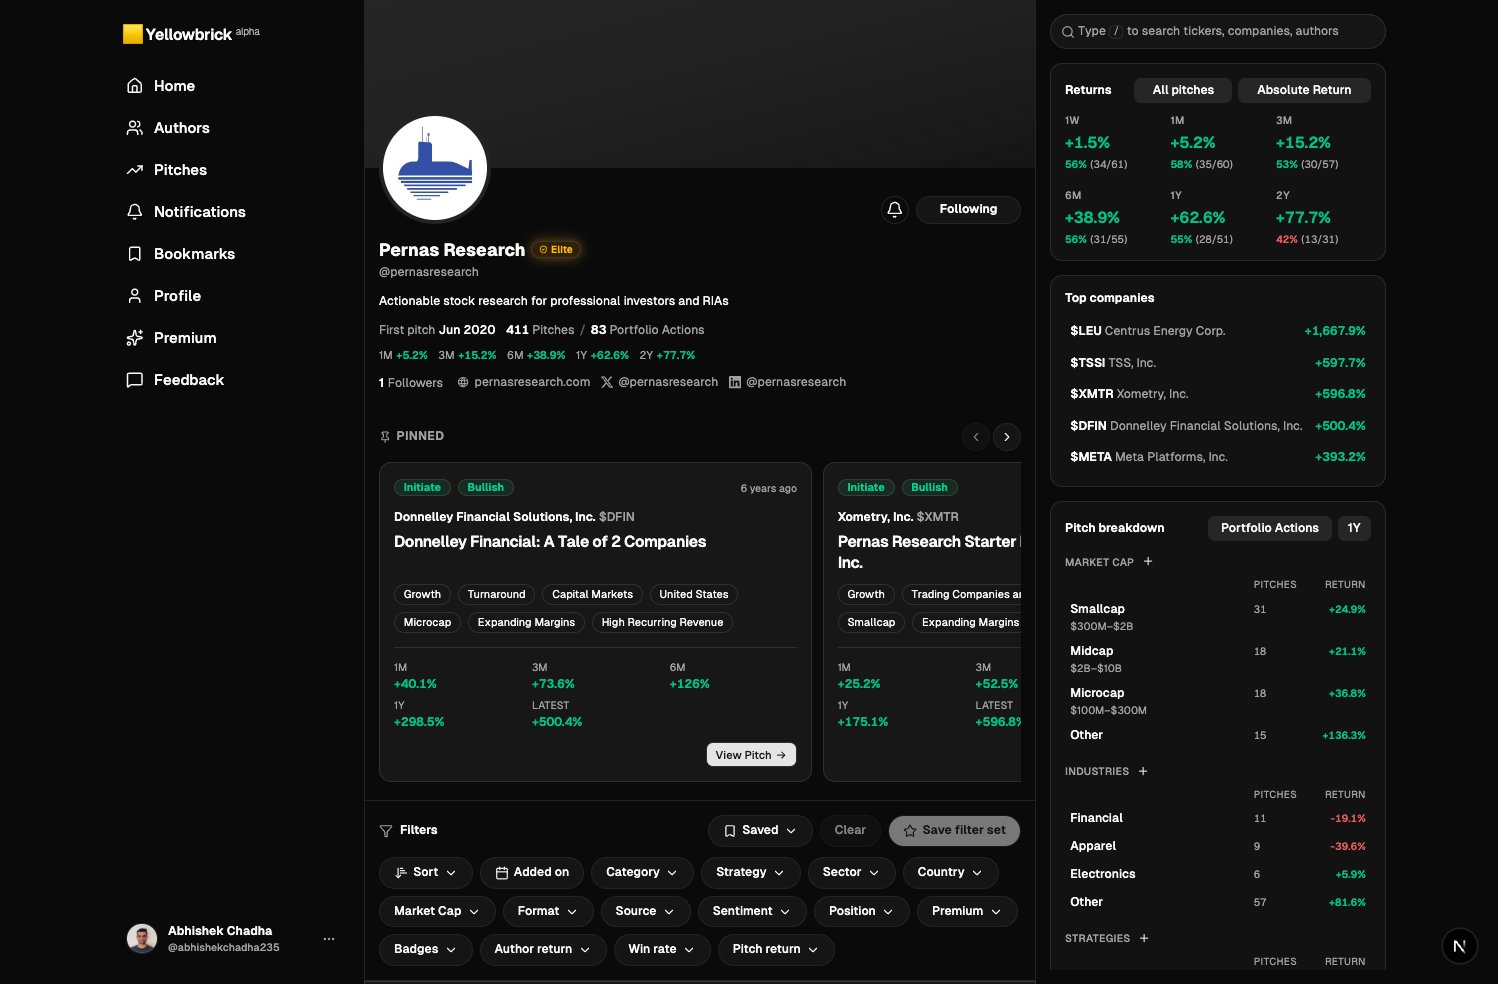Open Donnelley Financial: A Tale of 2 Companies

coord(550,542)
